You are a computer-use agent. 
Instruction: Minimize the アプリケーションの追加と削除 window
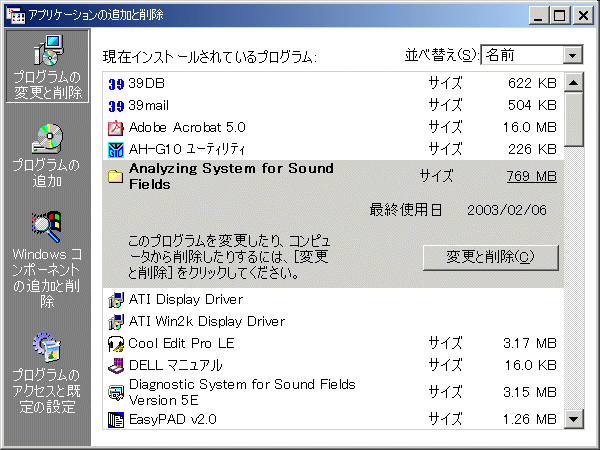tap(538, 16)
